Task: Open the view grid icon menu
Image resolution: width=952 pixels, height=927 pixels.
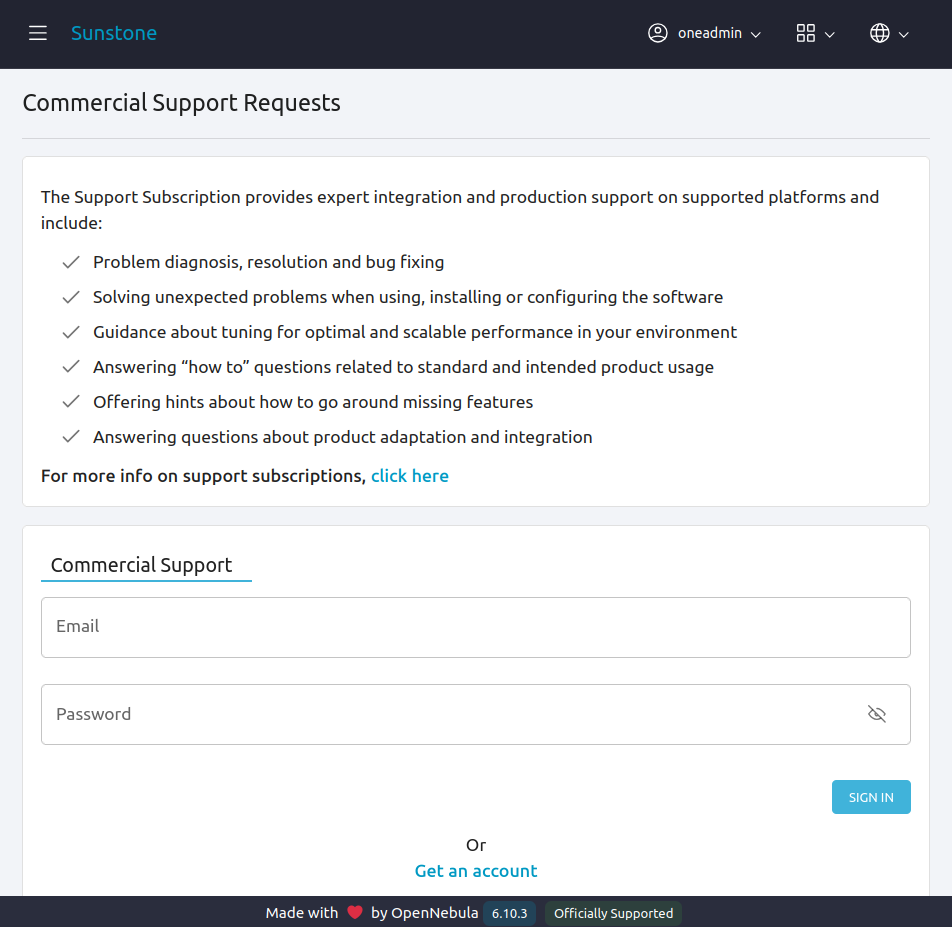Action: (x=806, y=33)
